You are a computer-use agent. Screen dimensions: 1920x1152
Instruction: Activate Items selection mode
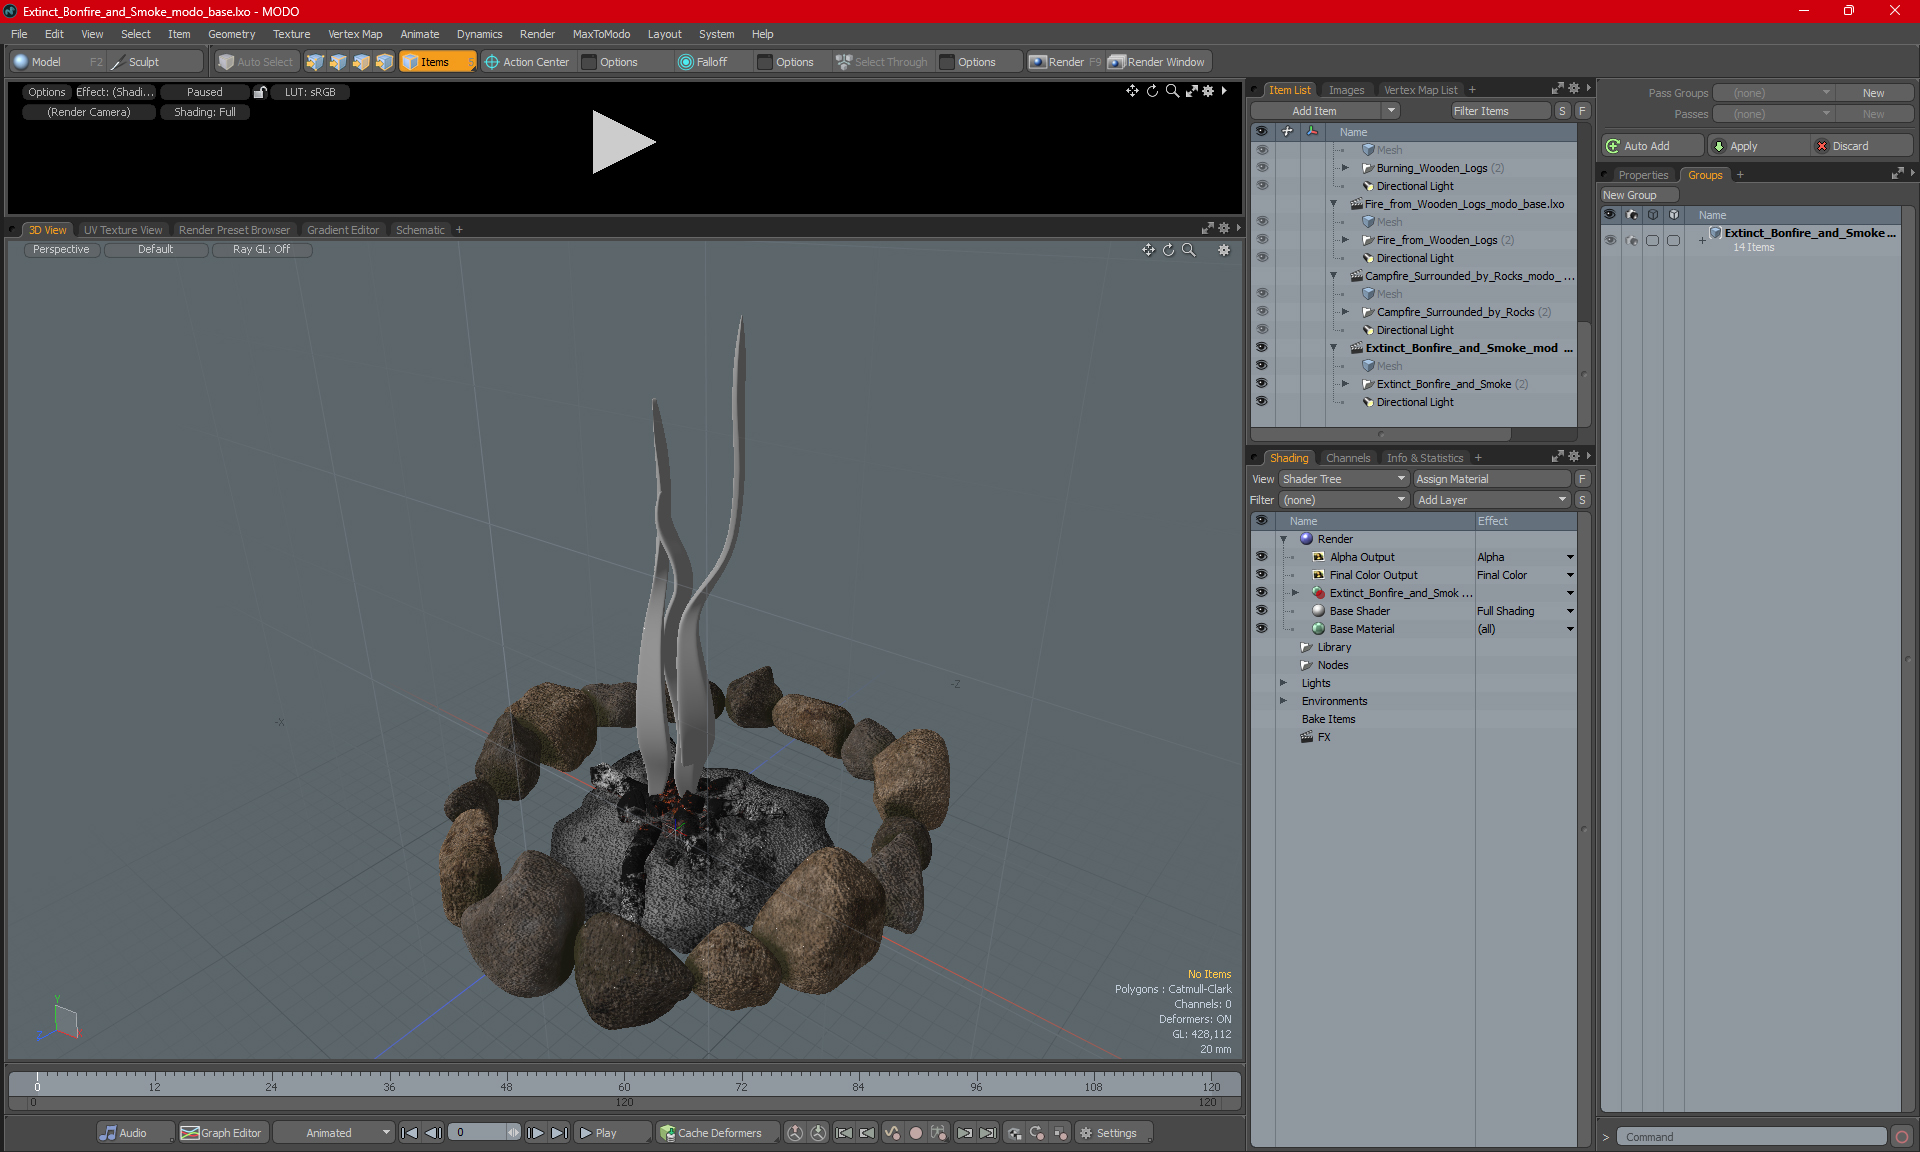pyautogui.click(x=437, y=62)
